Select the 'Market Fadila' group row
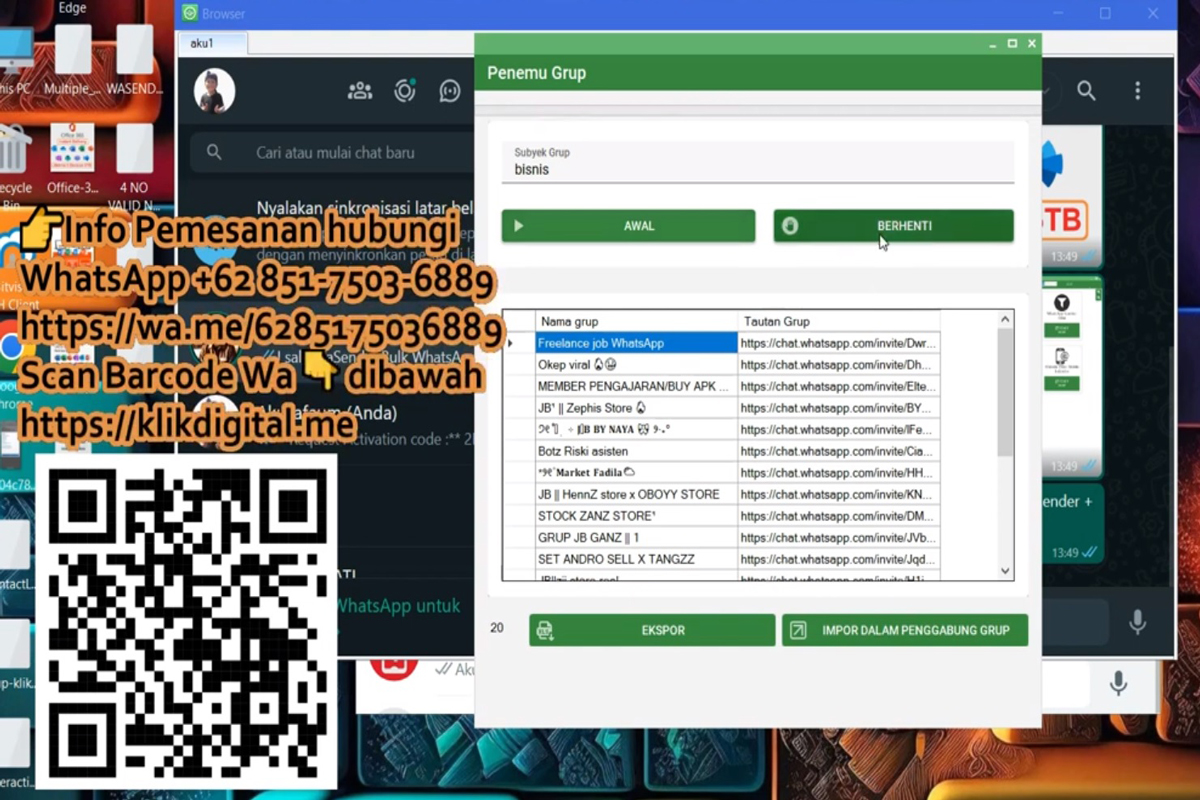 [x=636, y=472]
